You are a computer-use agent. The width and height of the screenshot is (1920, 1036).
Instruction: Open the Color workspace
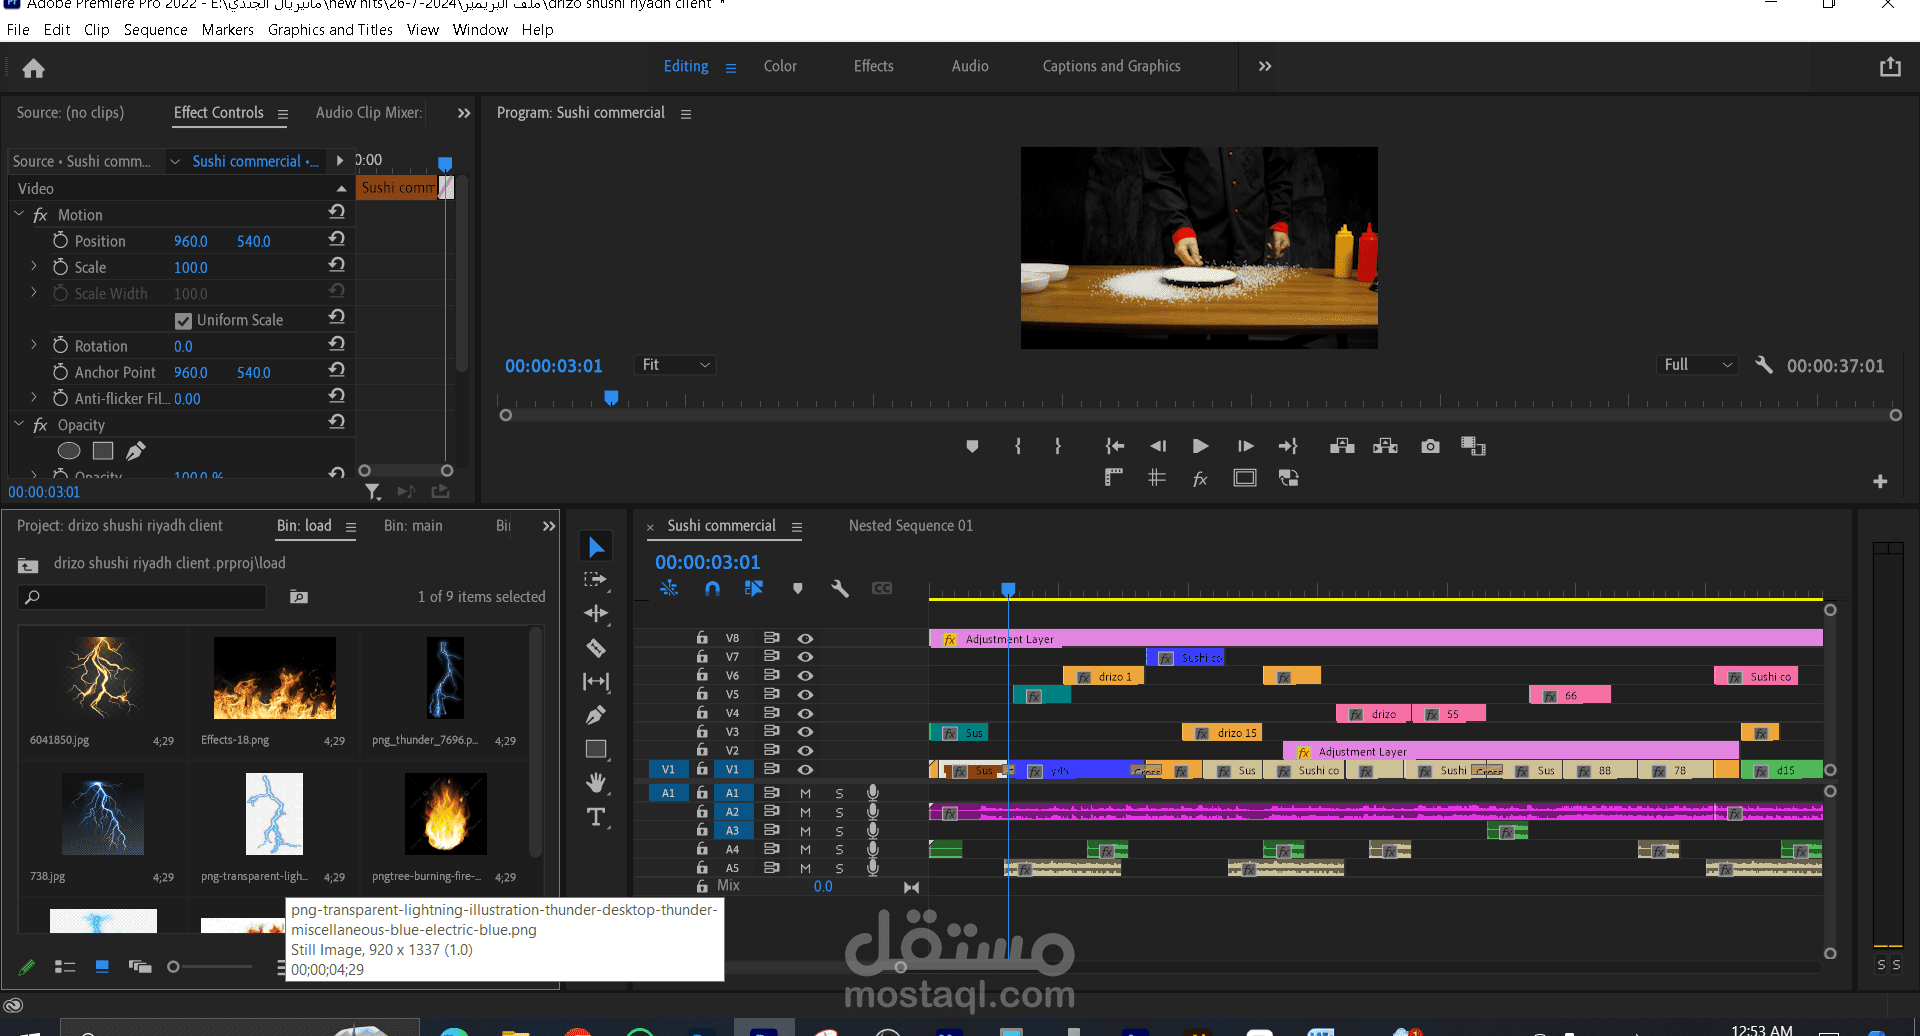[x=780, y=66]
